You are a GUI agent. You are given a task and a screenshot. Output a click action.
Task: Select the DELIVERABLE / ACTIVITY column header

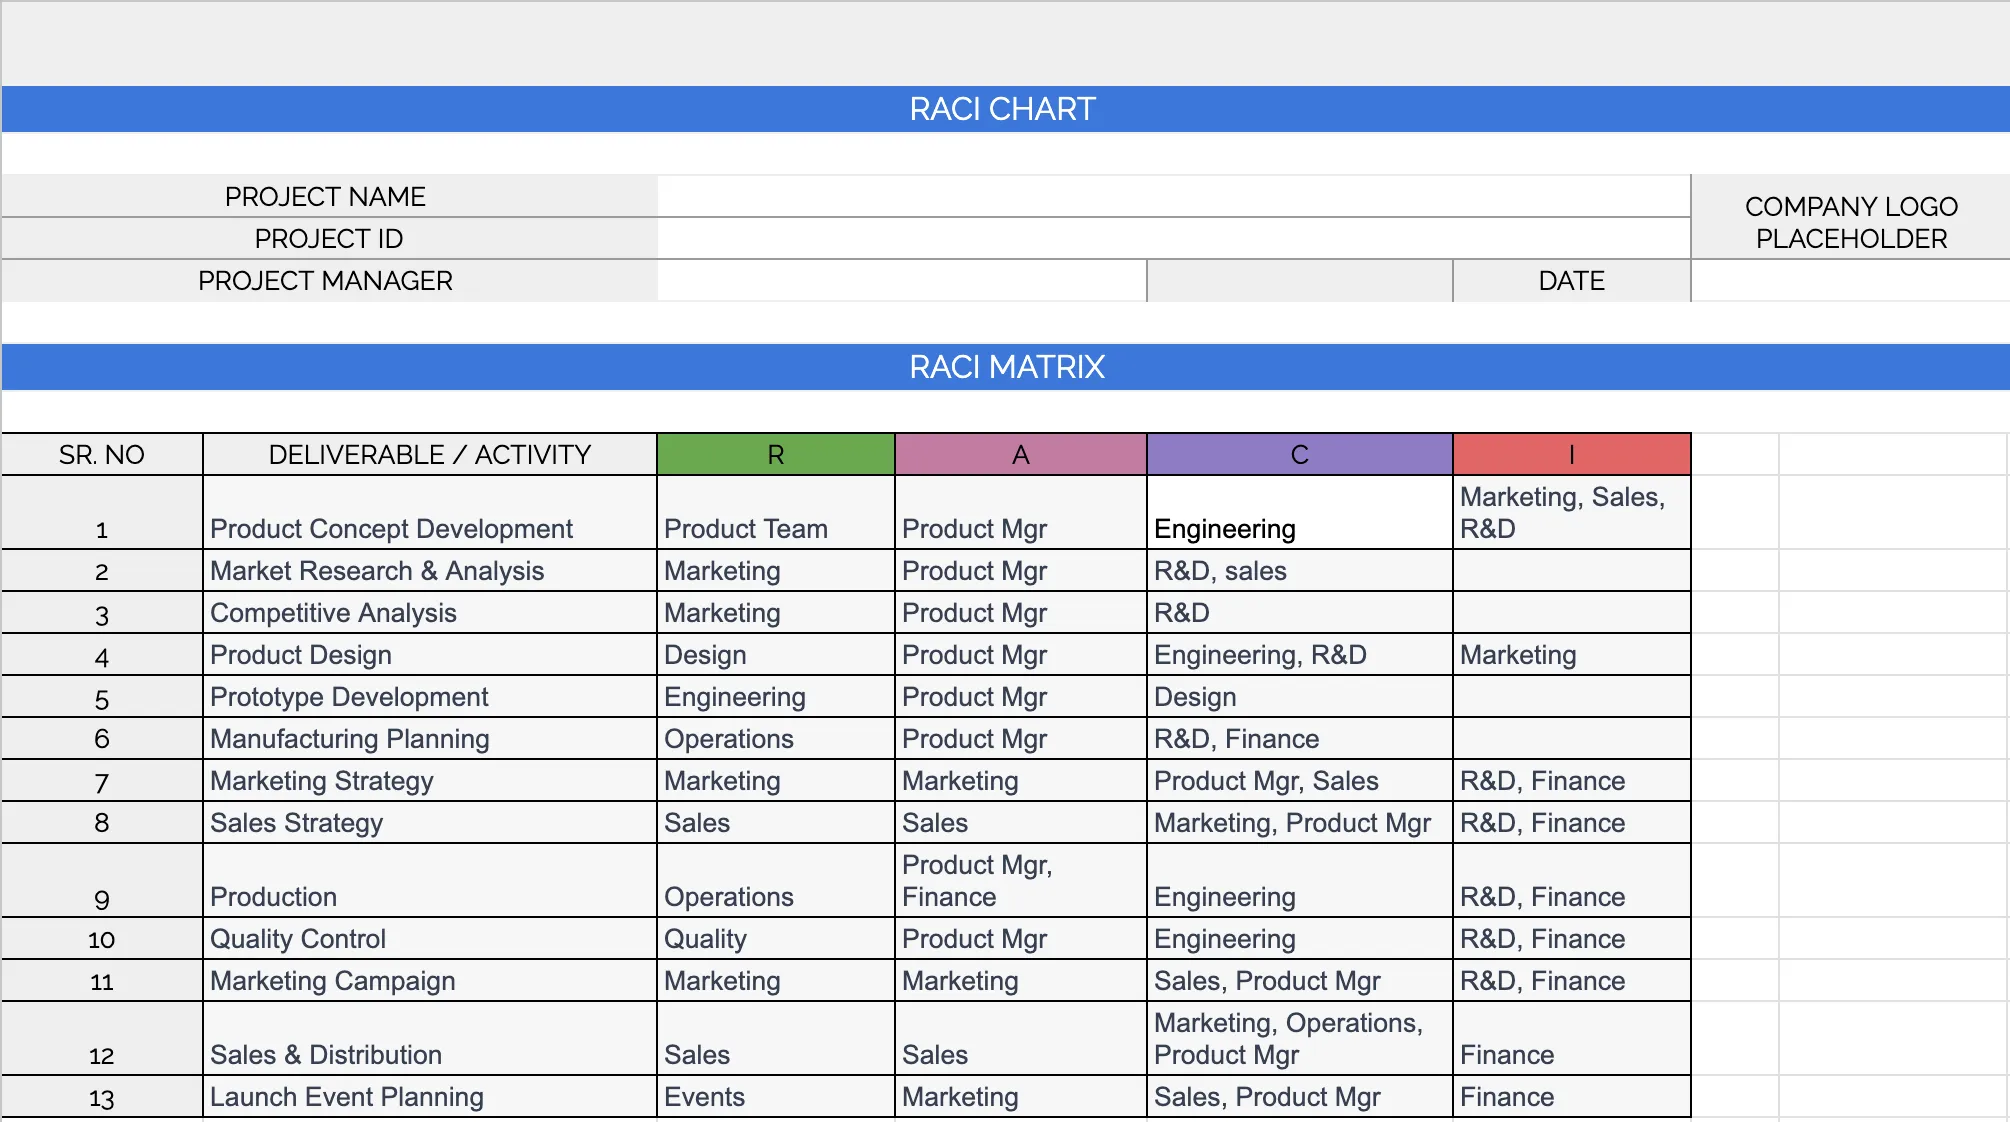[428, 454]
